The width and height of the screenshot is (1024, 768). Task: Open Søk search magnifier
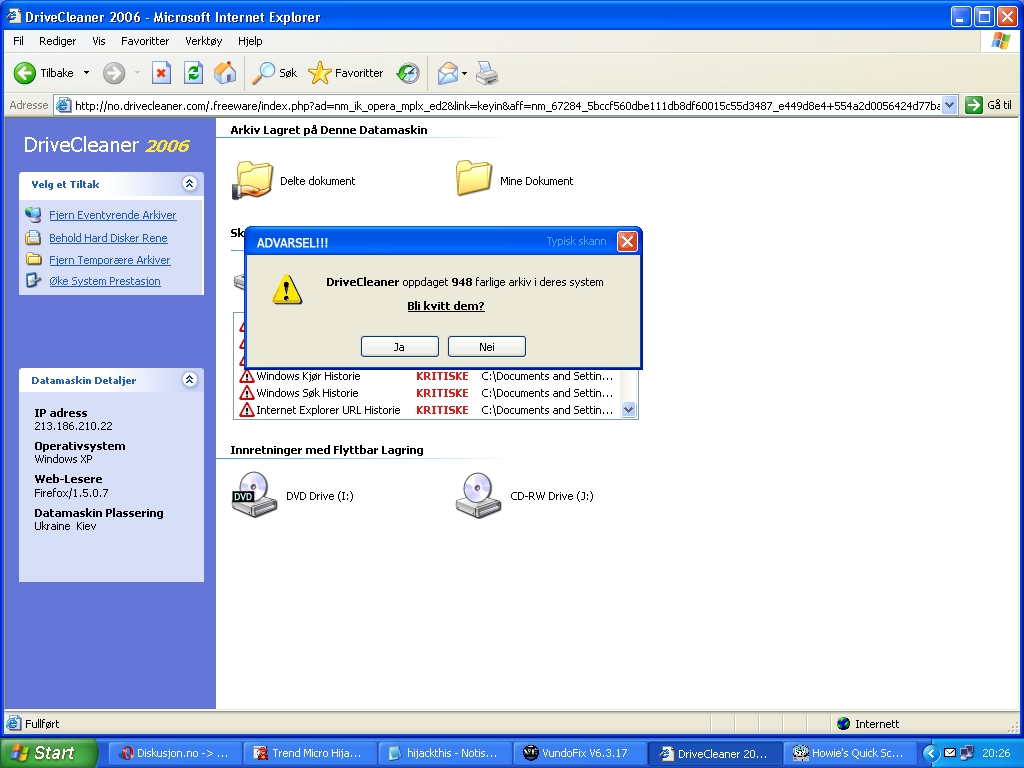[275, 73]
